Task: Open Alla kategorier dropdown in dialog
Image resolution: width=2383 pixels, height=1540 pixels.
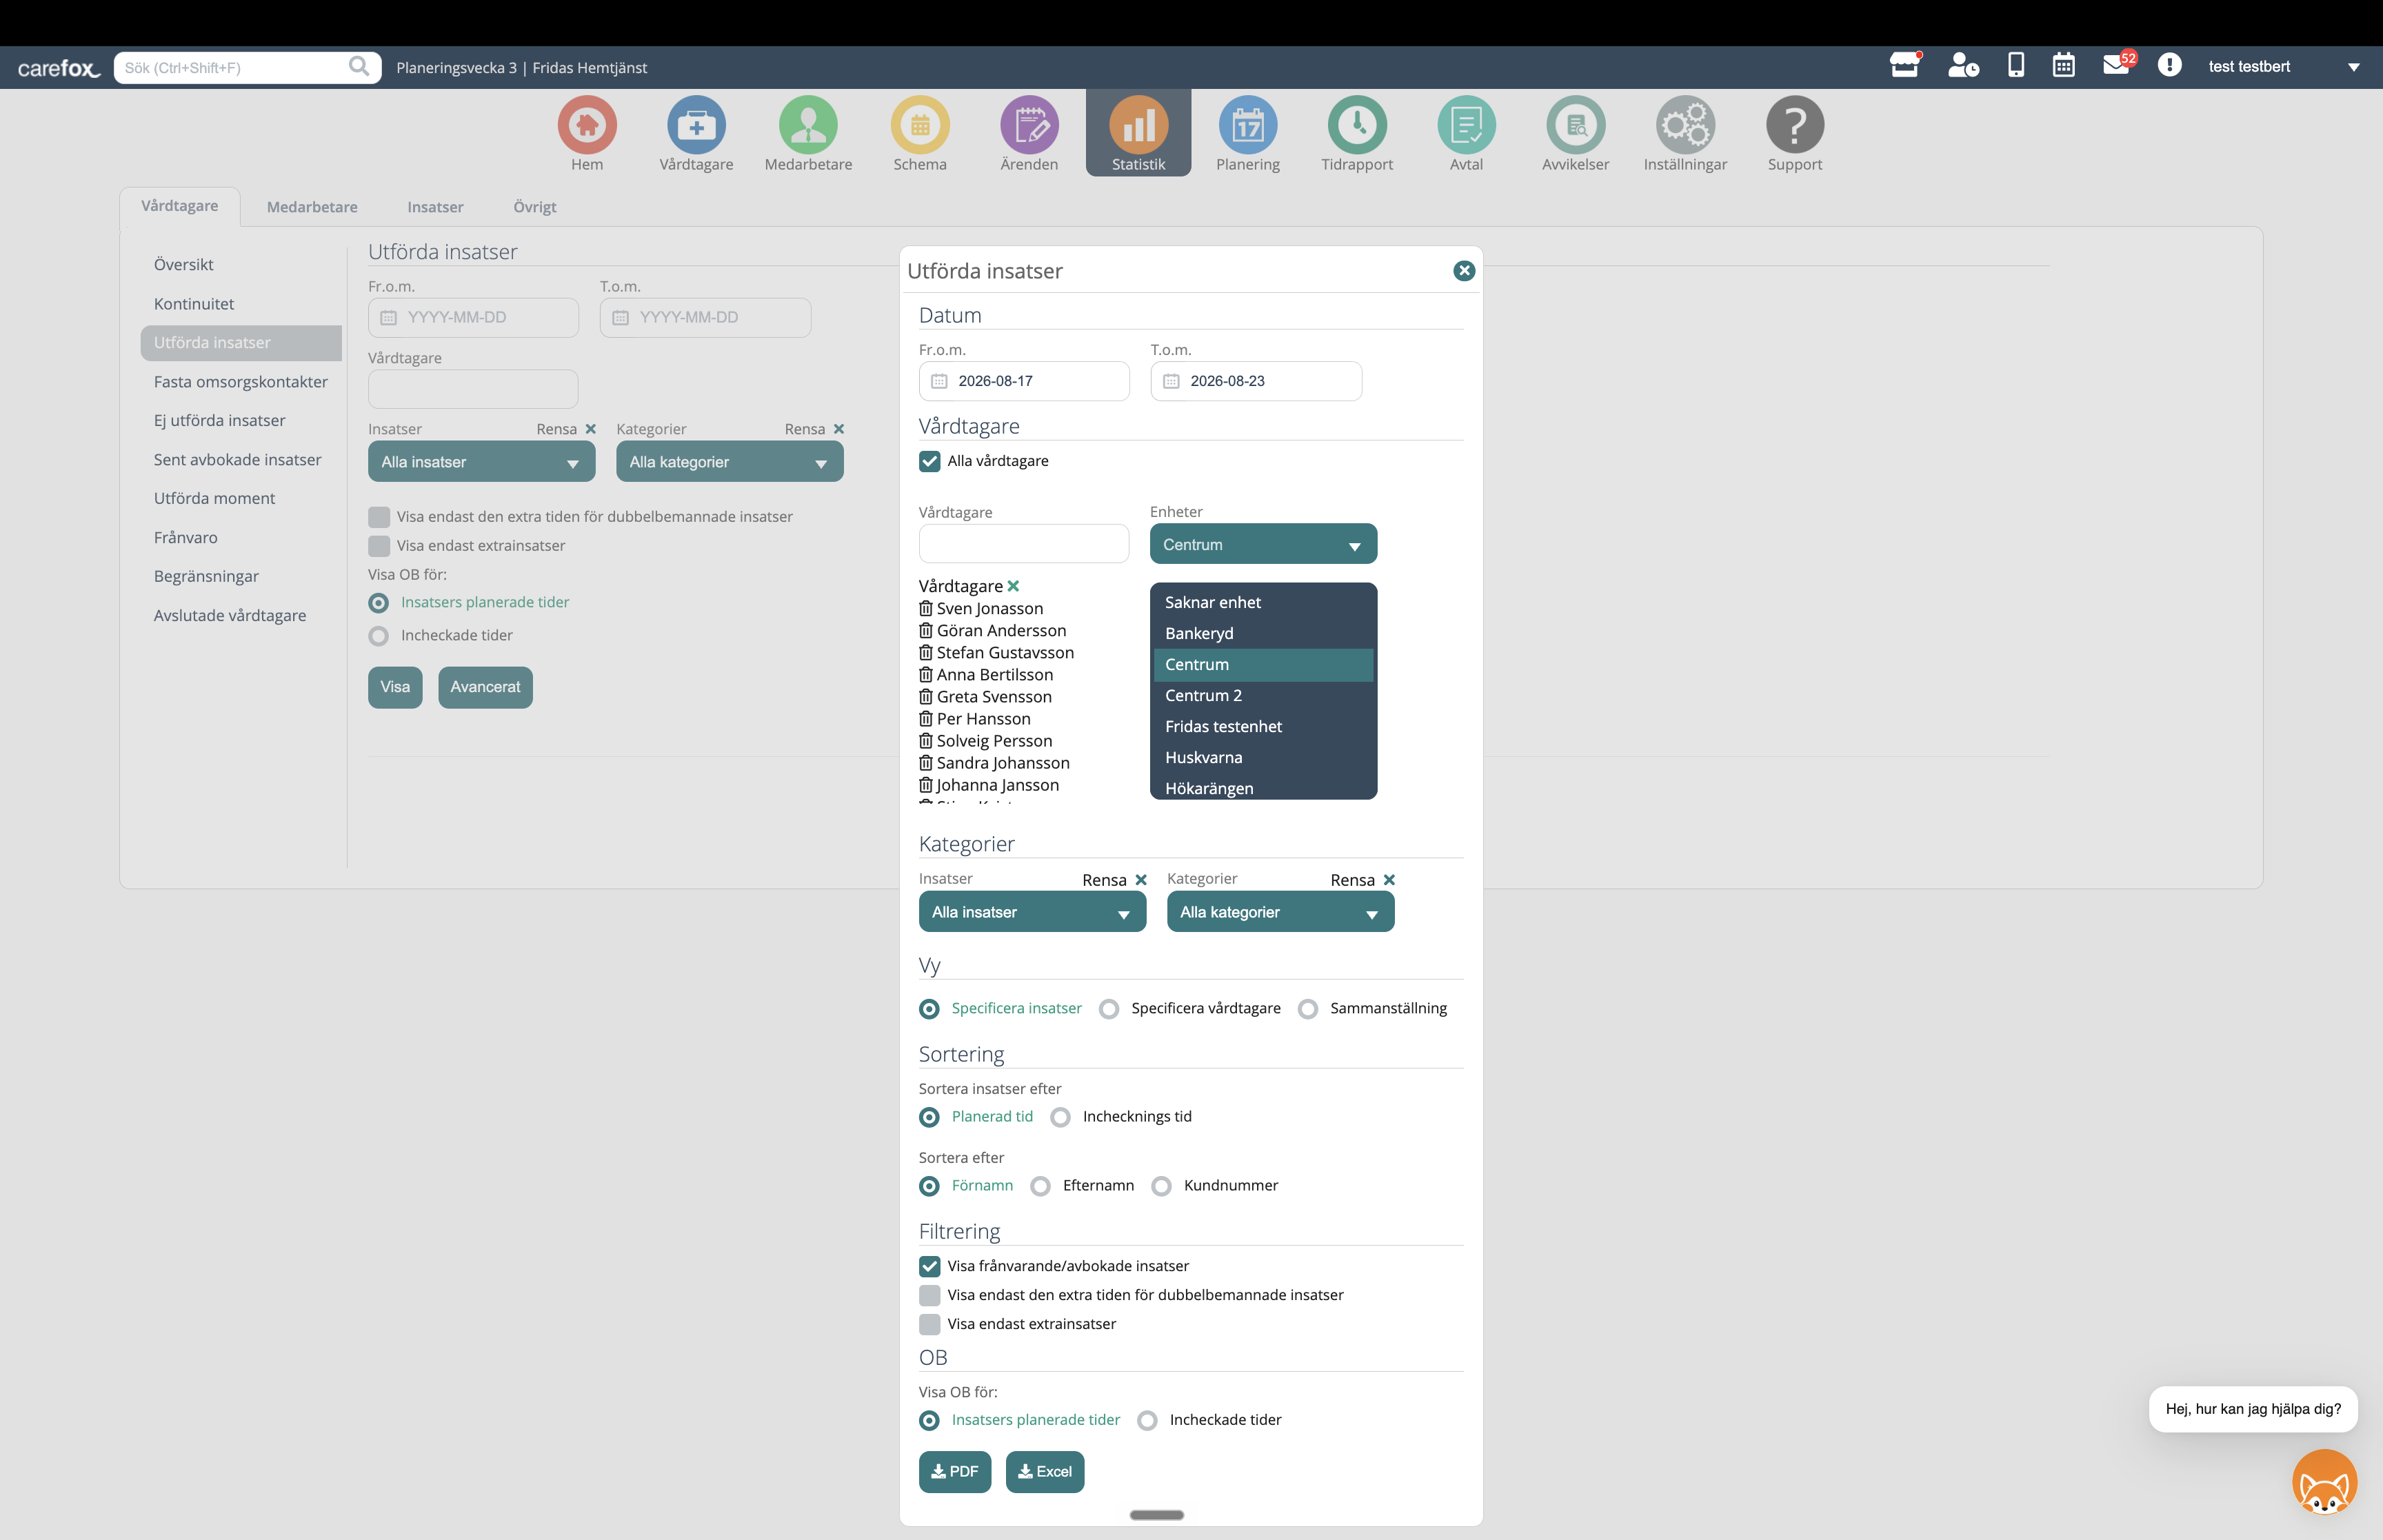Action: [x=1280, y=912]
